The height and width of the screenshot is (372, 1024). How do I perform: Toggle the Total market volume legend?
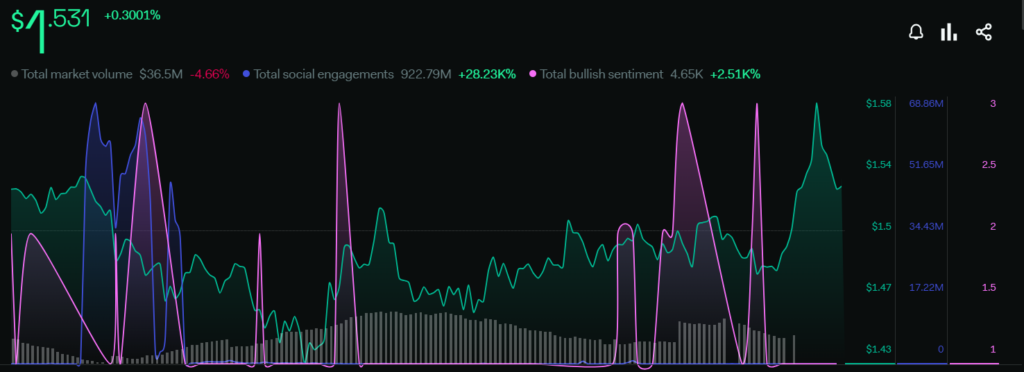point(76,74)
